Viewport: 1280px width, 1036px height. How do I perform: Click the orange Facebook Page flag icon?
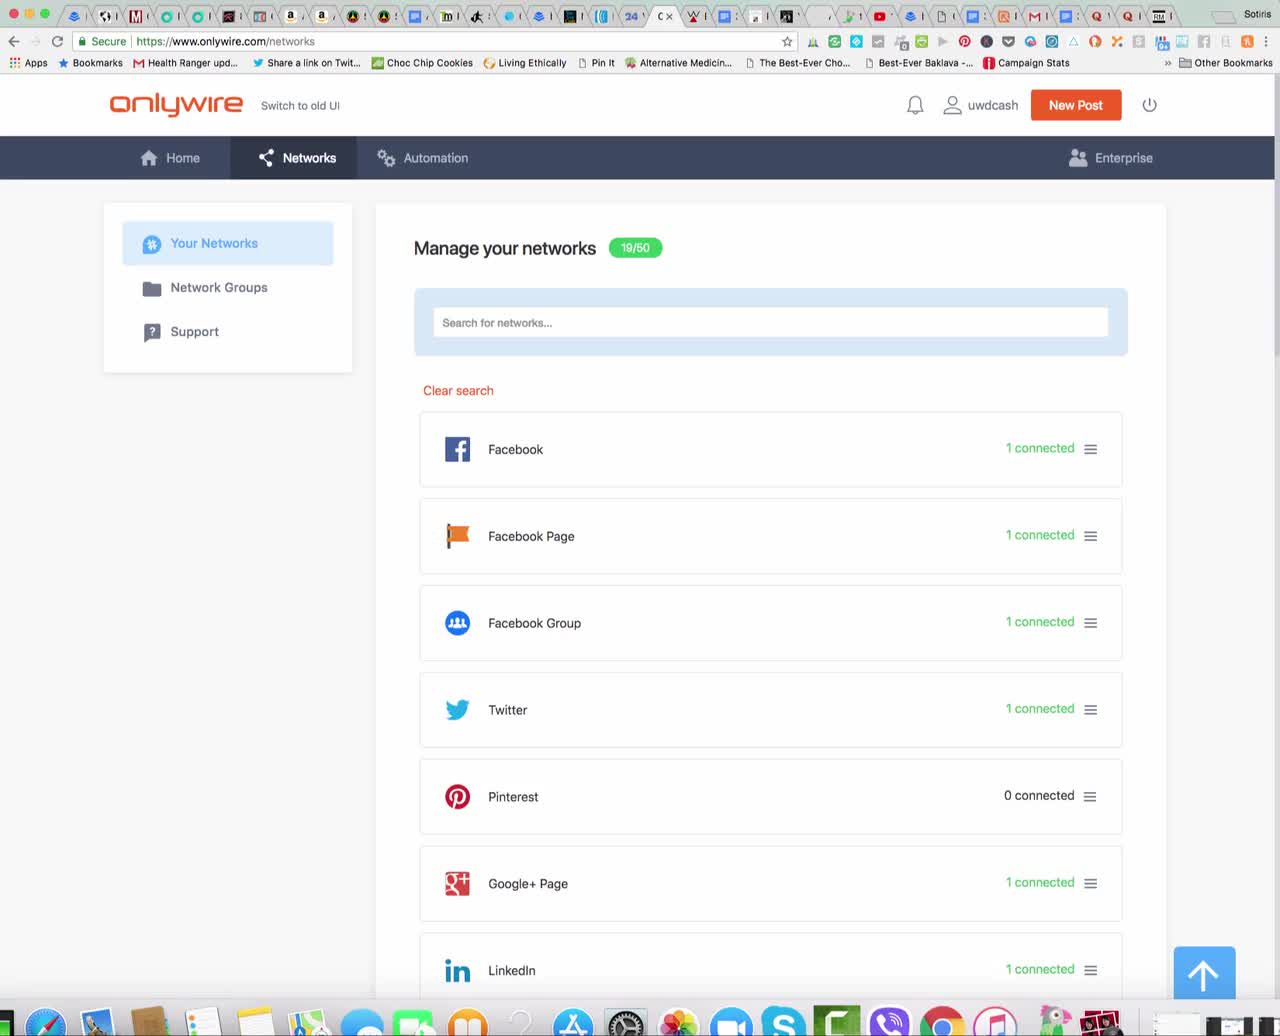coord(457,536)
